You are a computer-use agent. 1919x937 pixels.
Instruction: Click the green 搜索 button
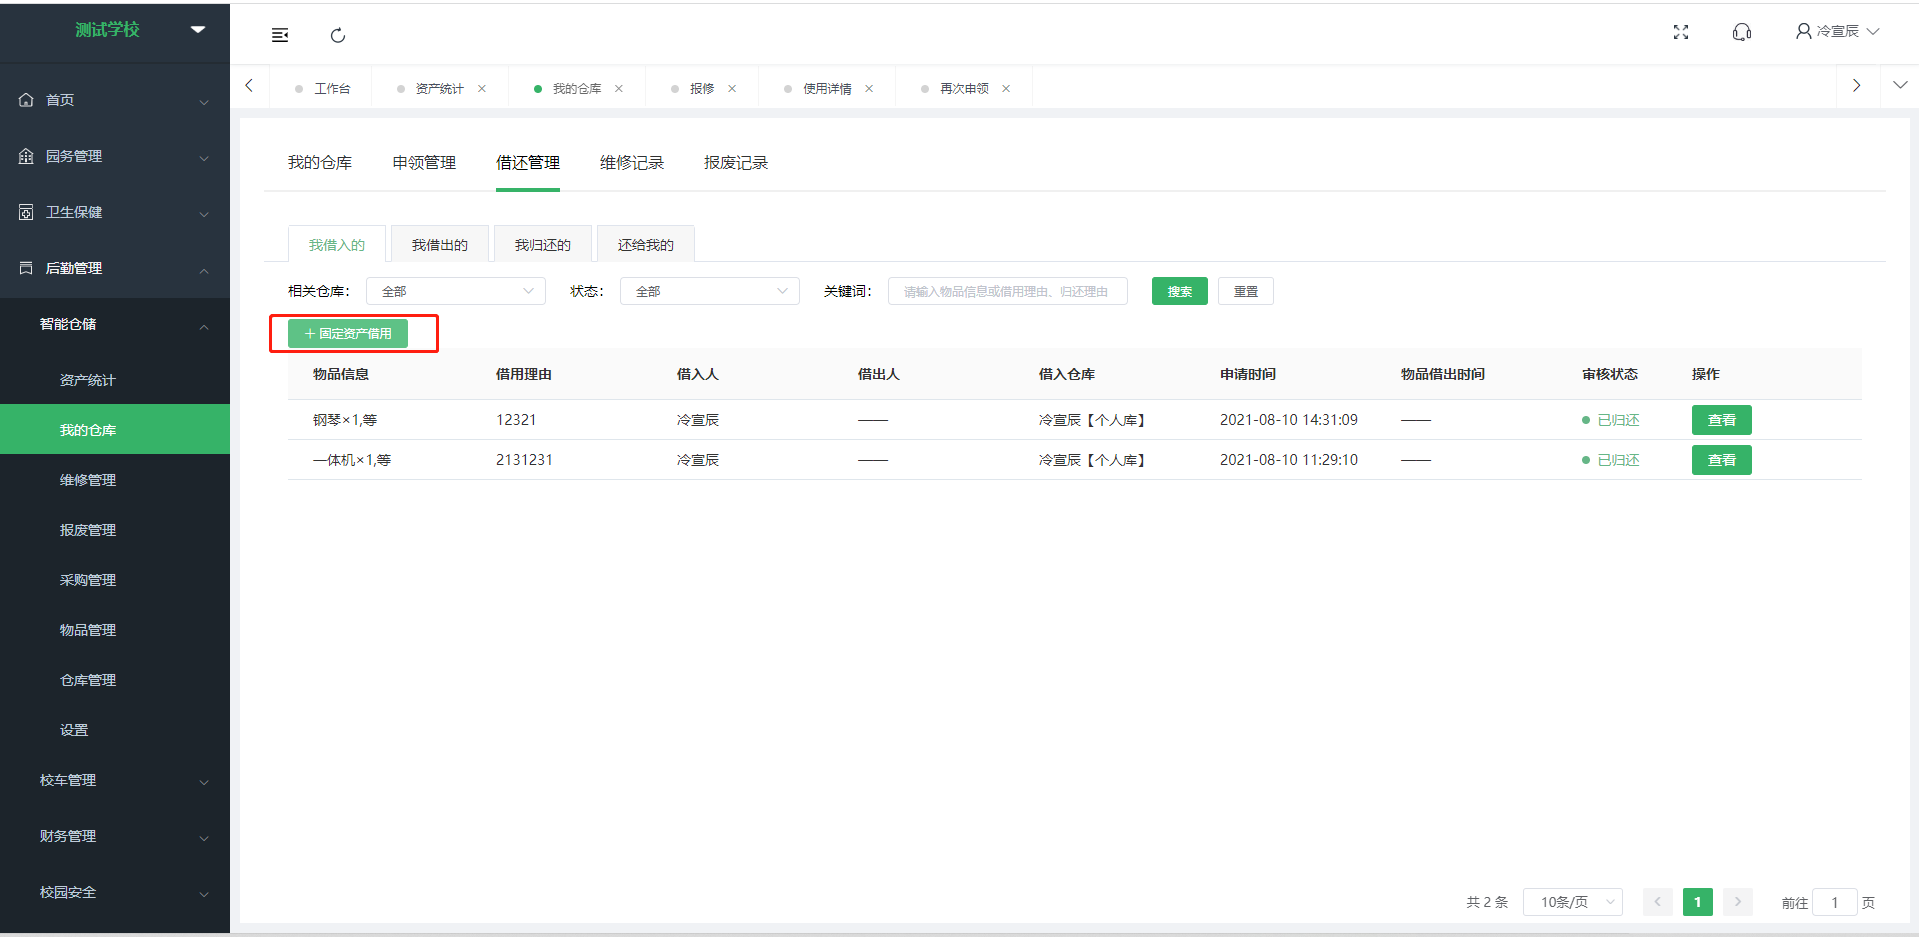tap(1180, 291)
